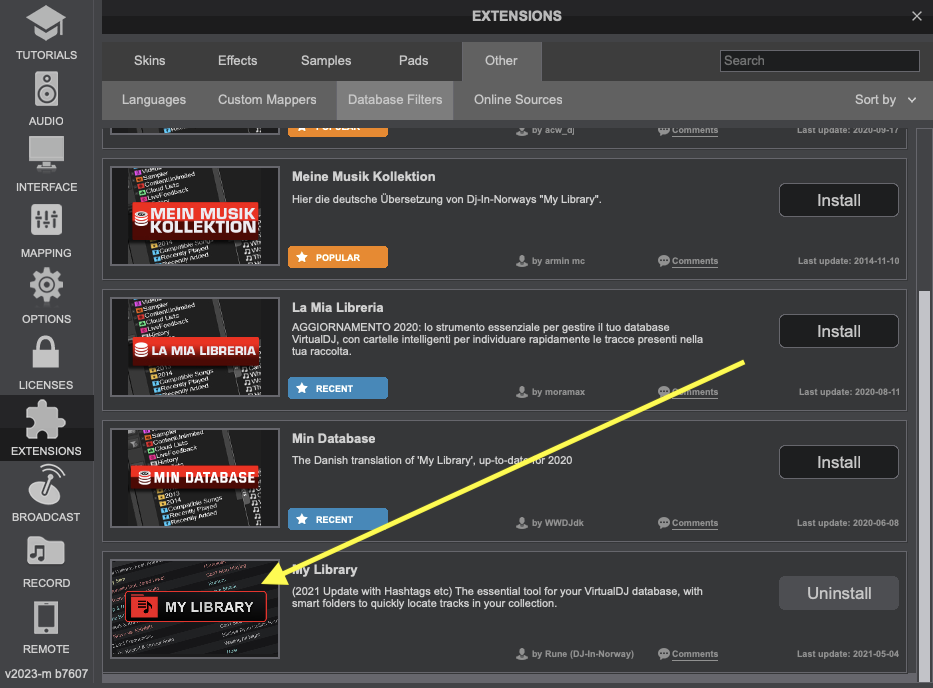Viewport: 933px width, 688px height.
Task: Select the Remote phone icon
Action: click(x=46, y=617)
